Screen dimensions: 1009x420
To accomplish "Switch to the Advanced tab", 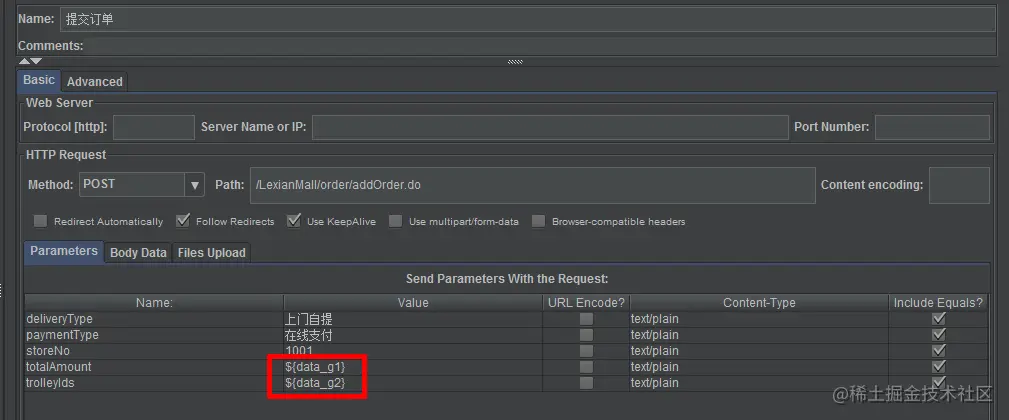I will click(95, 82).
